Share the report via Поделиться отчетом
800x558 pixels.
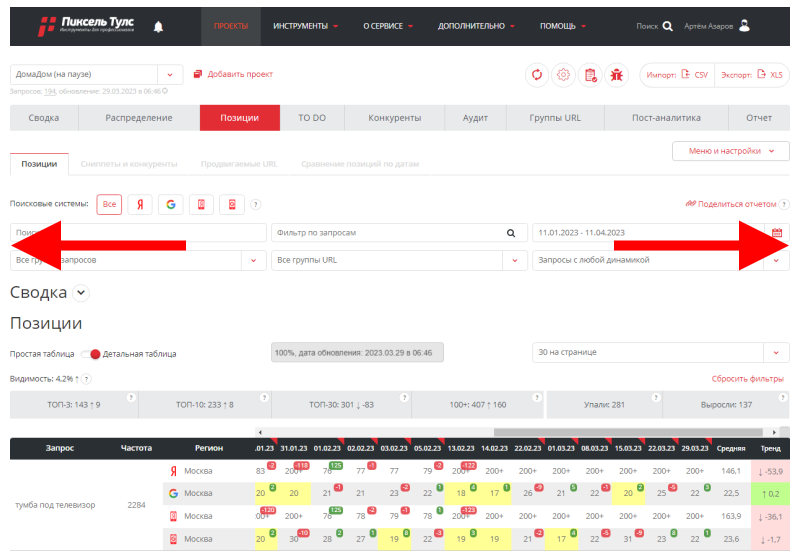click(731, 204)
